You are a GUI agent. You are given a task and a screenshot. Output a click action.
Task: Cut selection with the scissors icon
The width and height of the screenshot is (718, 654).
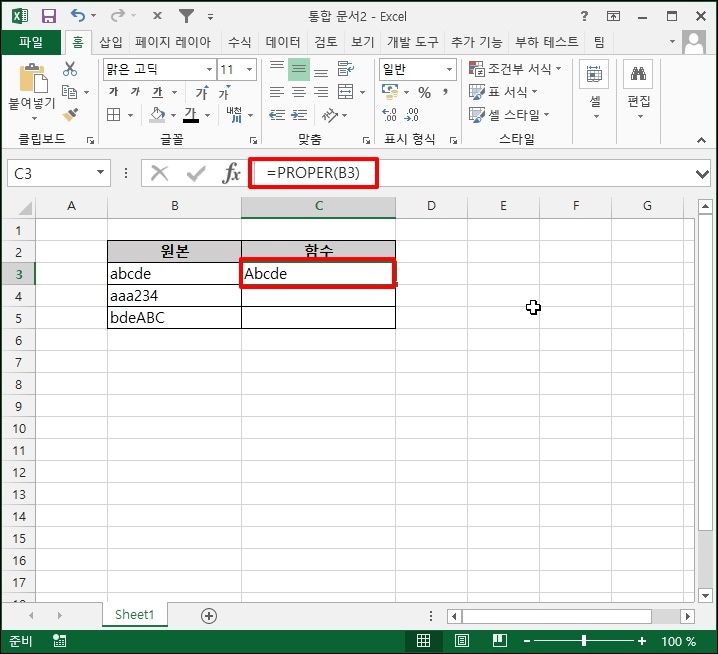point(70,69)
